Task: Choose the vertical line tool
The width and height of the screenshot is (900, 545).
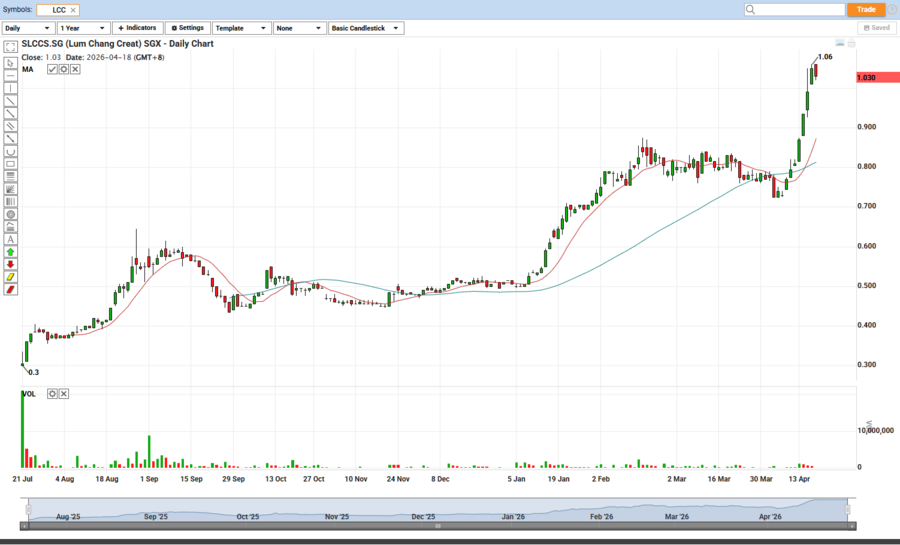Action: click(x=11, y=88)
